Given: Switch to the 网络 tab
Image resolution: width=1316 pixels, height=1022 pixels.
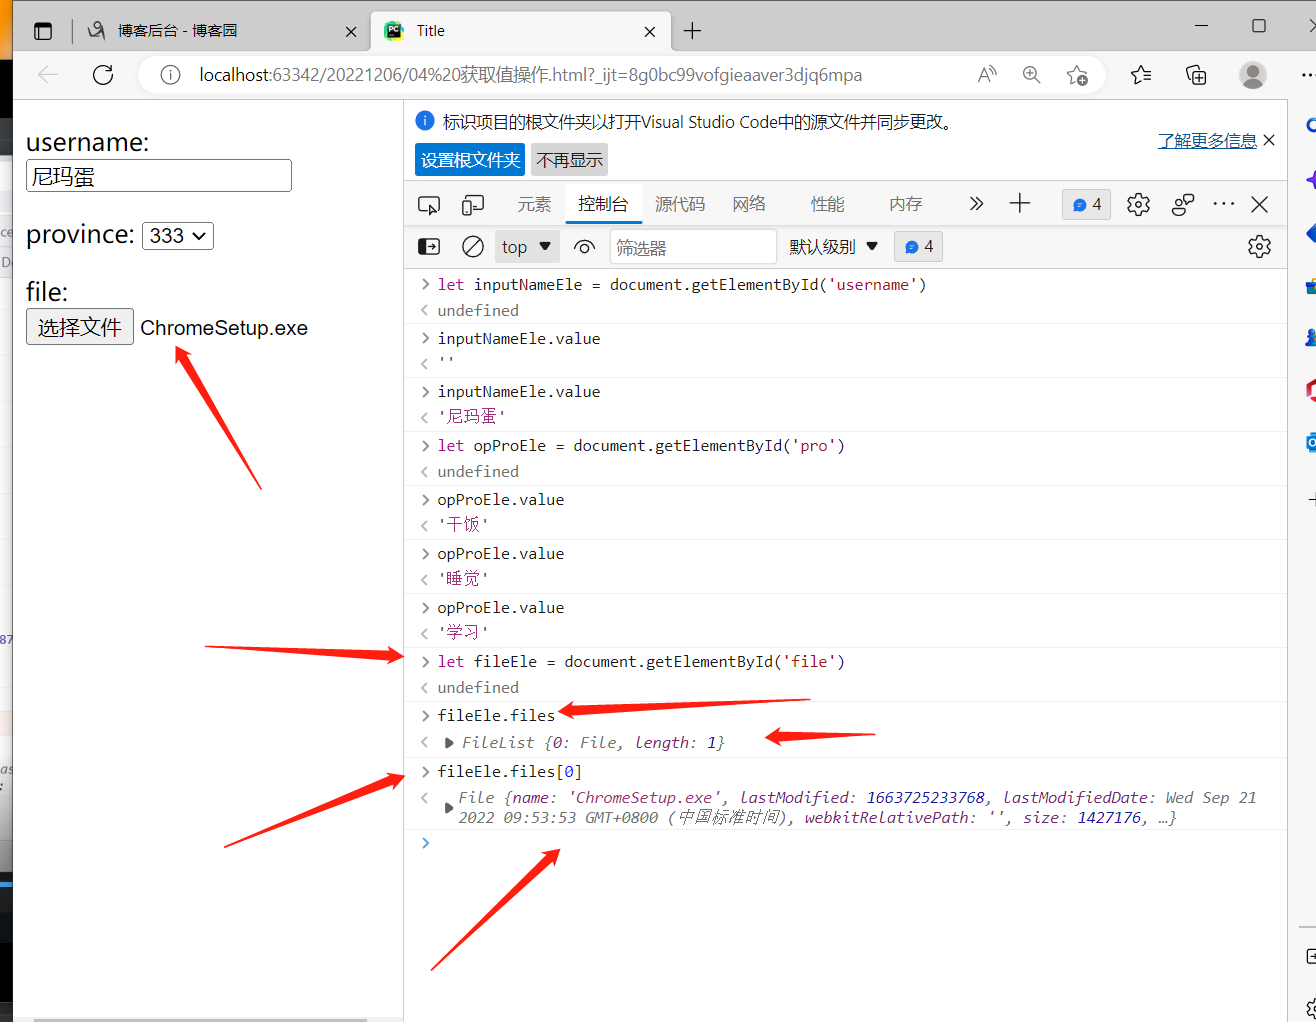Looking at the screenshot, I should (749, 205).
